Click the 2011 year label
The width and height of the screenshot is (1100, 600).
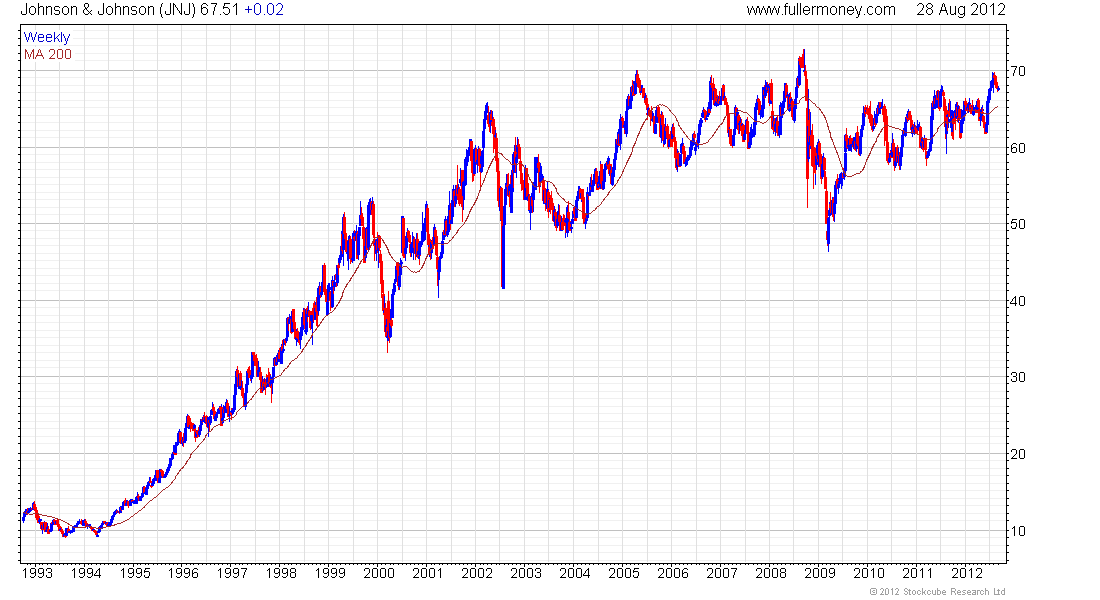918,573
